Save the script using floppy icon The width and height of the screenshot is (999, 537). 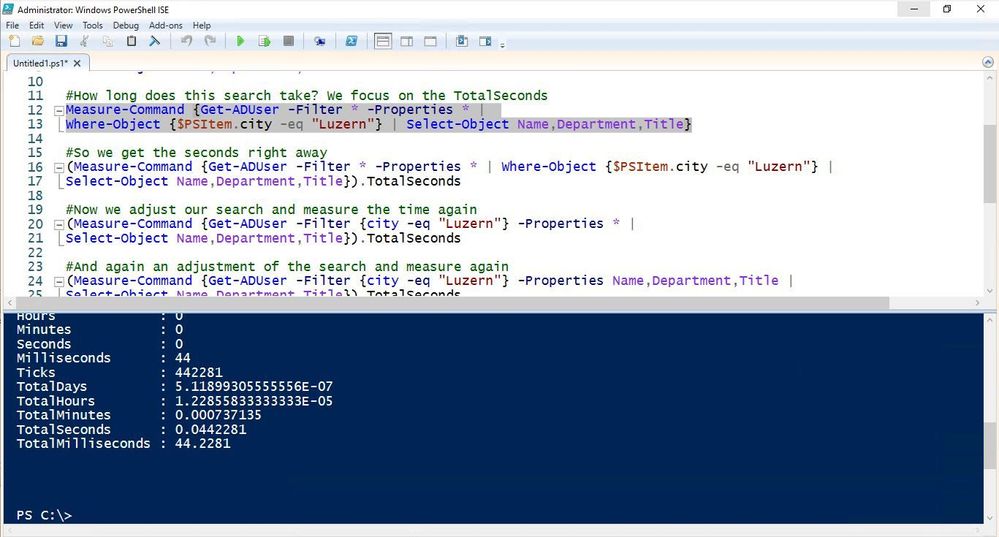[x=61, y=41]
